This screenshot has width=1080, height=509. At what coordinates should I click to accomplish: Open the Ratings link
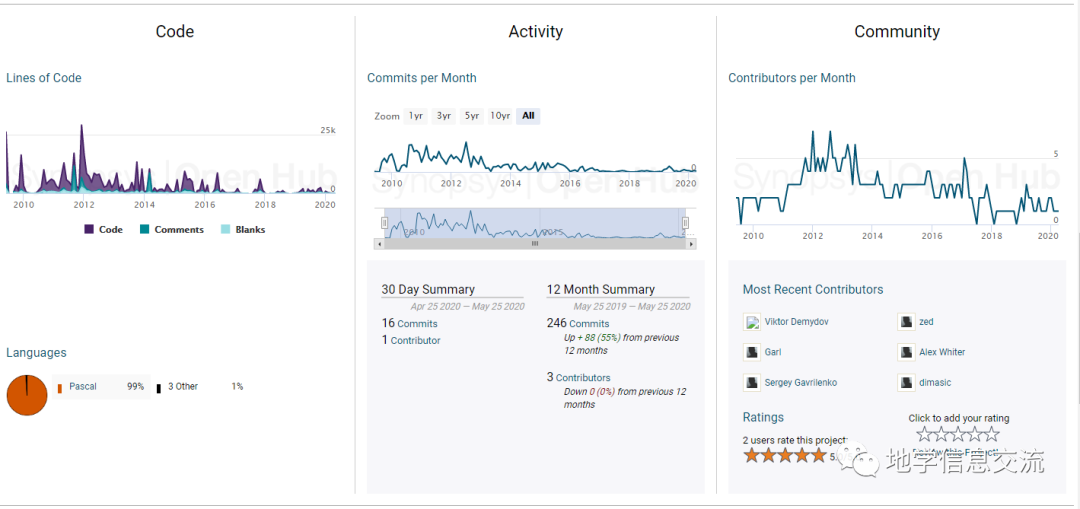click(763, 417)
